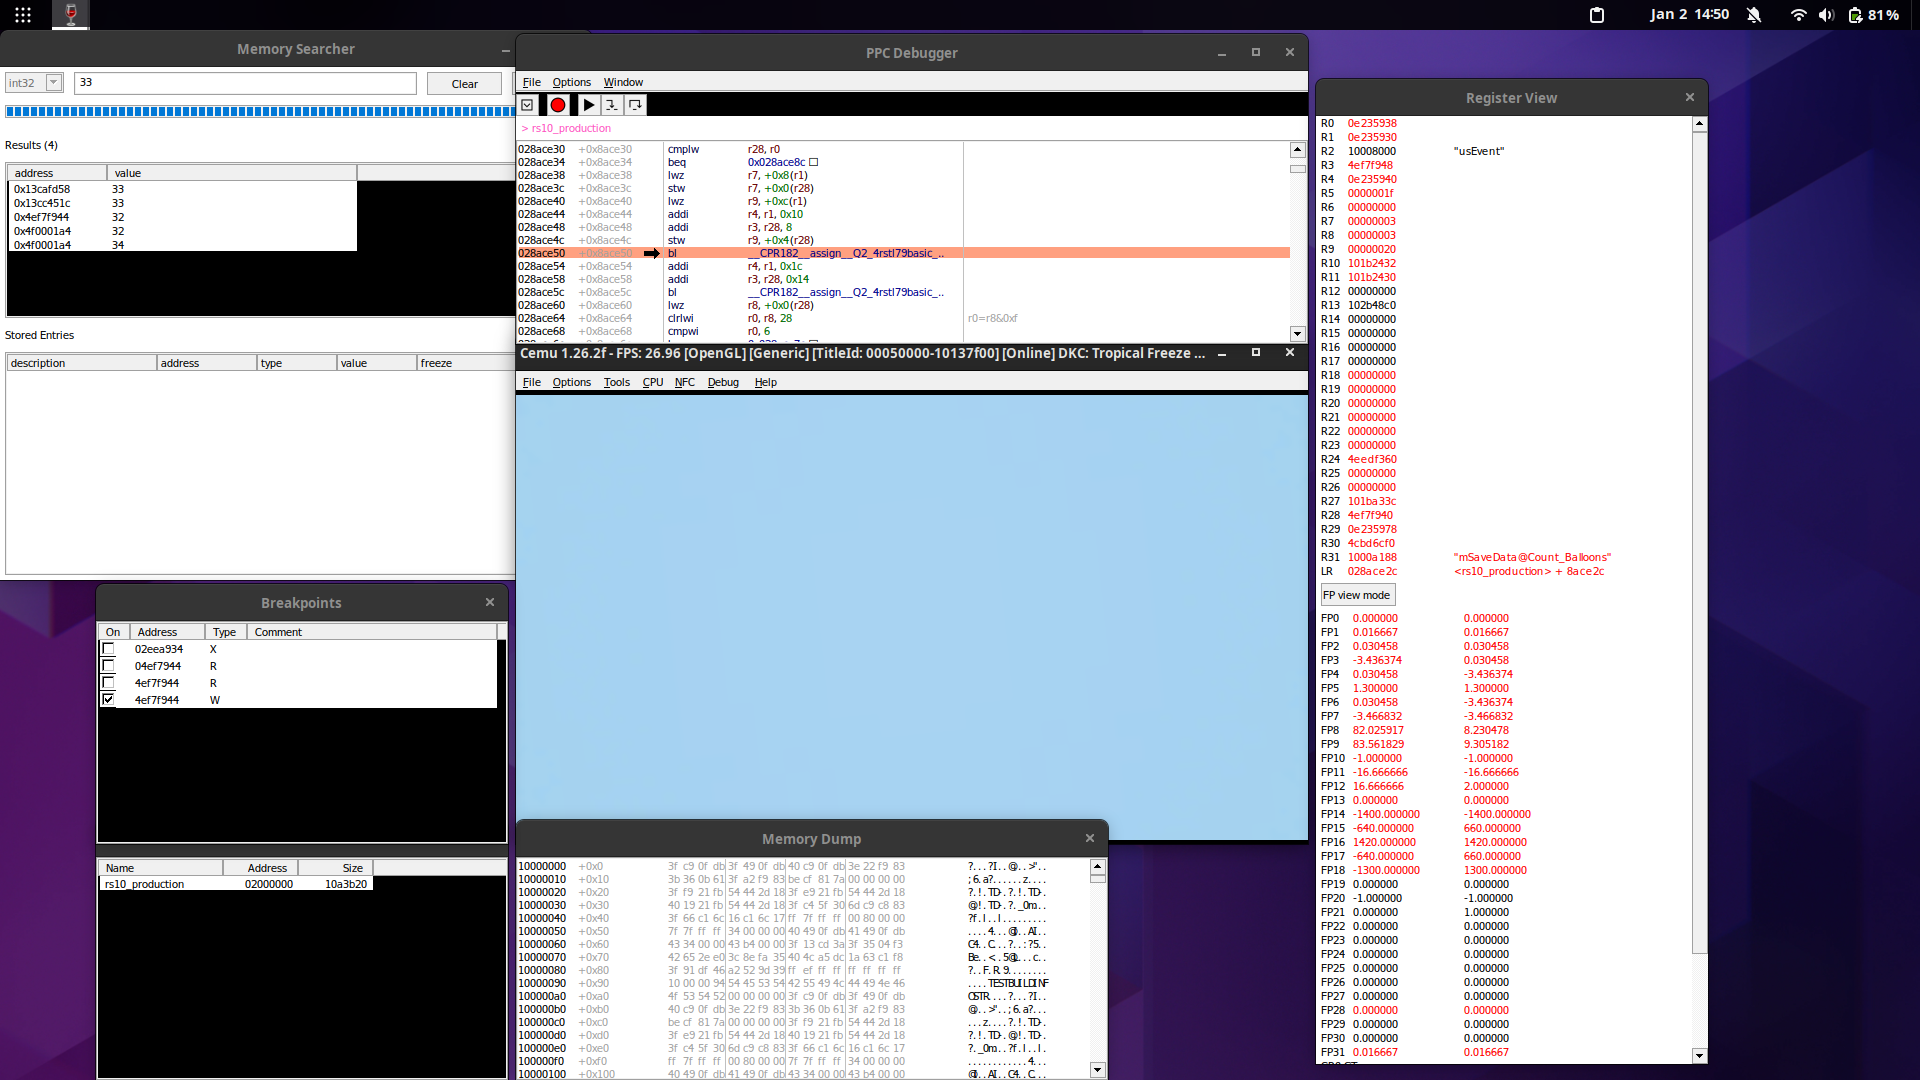
Task: Open the volume control in the system tray
Action: (x=1826, y=15)
